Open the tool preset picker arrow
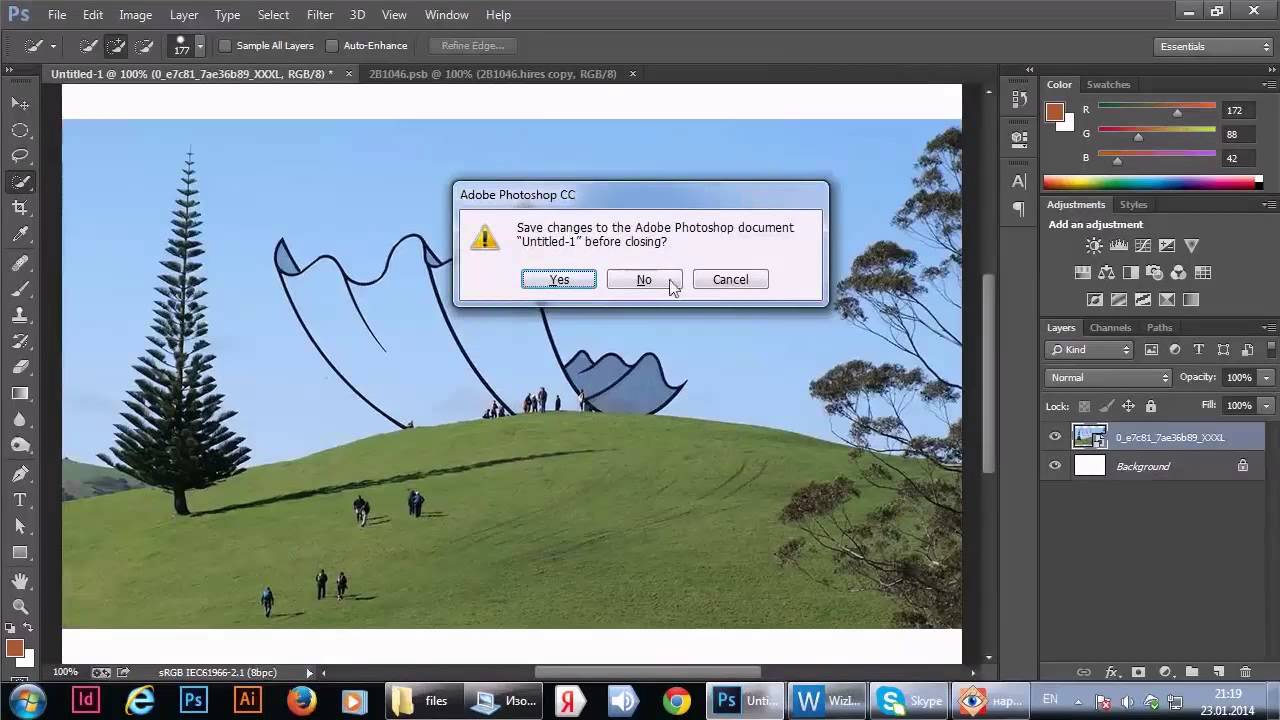Image resolution: width=1280 pixels, height=720 pixels. 53,46
